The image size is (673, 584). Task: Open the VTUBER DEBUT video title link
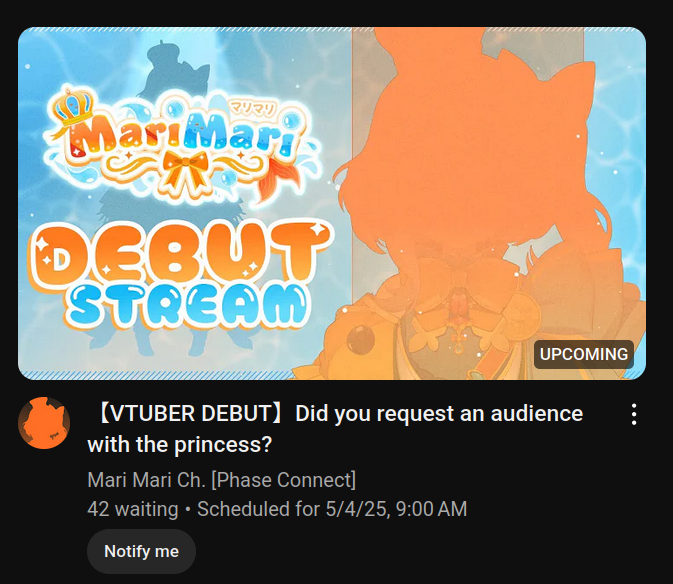(335, 429)
